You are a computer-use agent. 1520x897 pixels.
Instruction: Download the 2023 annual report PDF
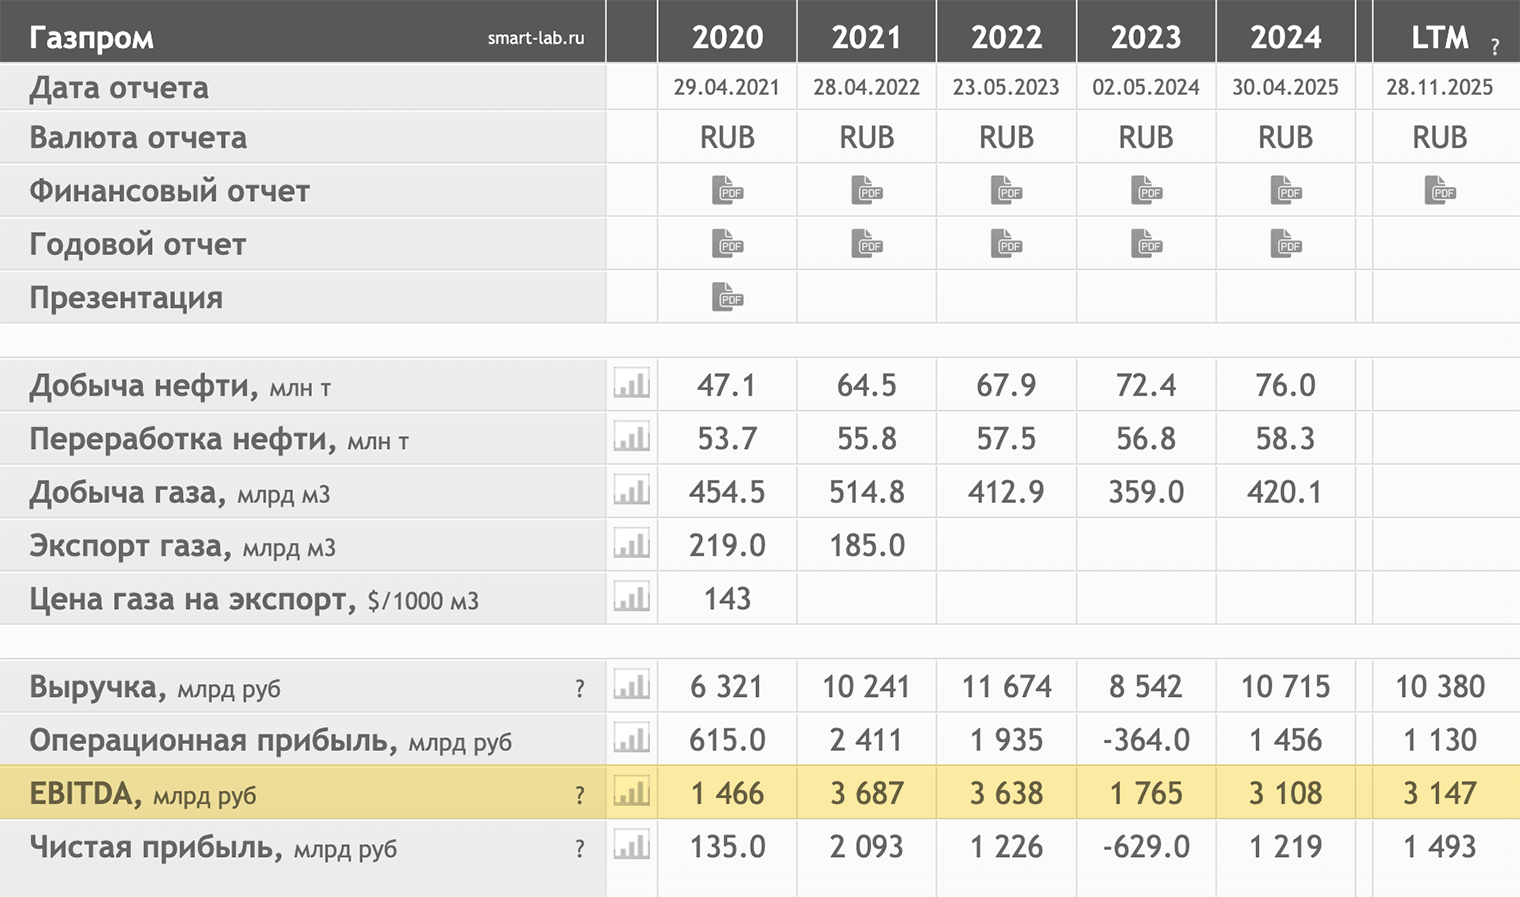pyautogui.click(x=1146, y=243)
